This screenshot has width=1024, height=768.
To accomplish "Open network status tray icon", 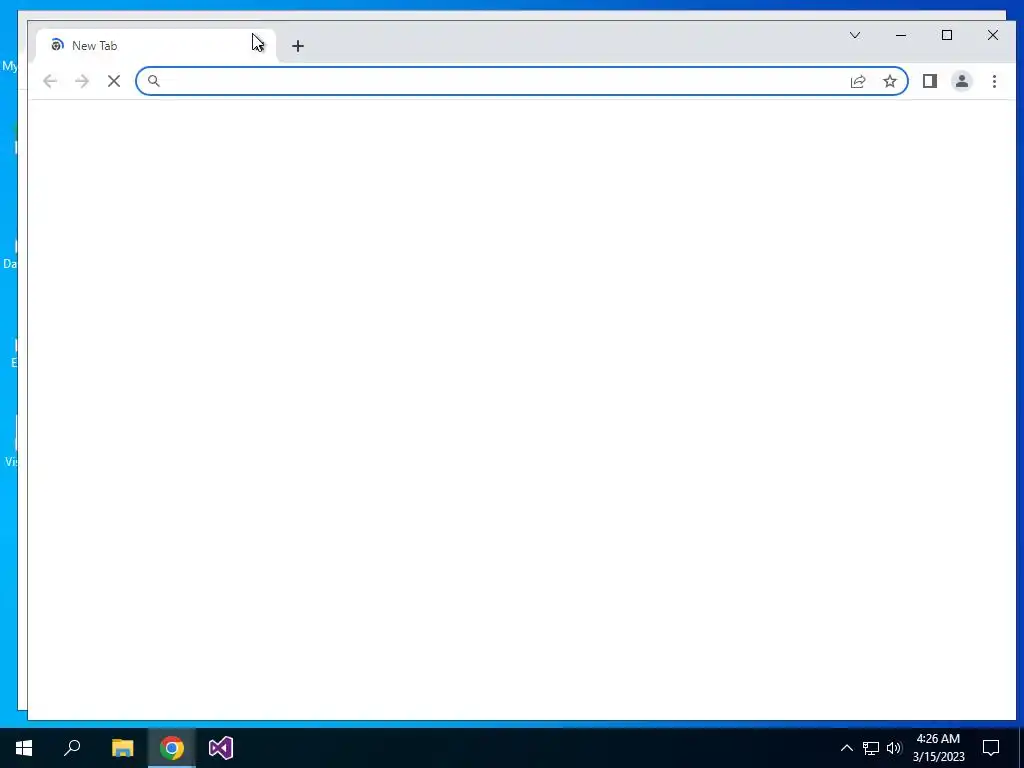I will click(871, 748).
